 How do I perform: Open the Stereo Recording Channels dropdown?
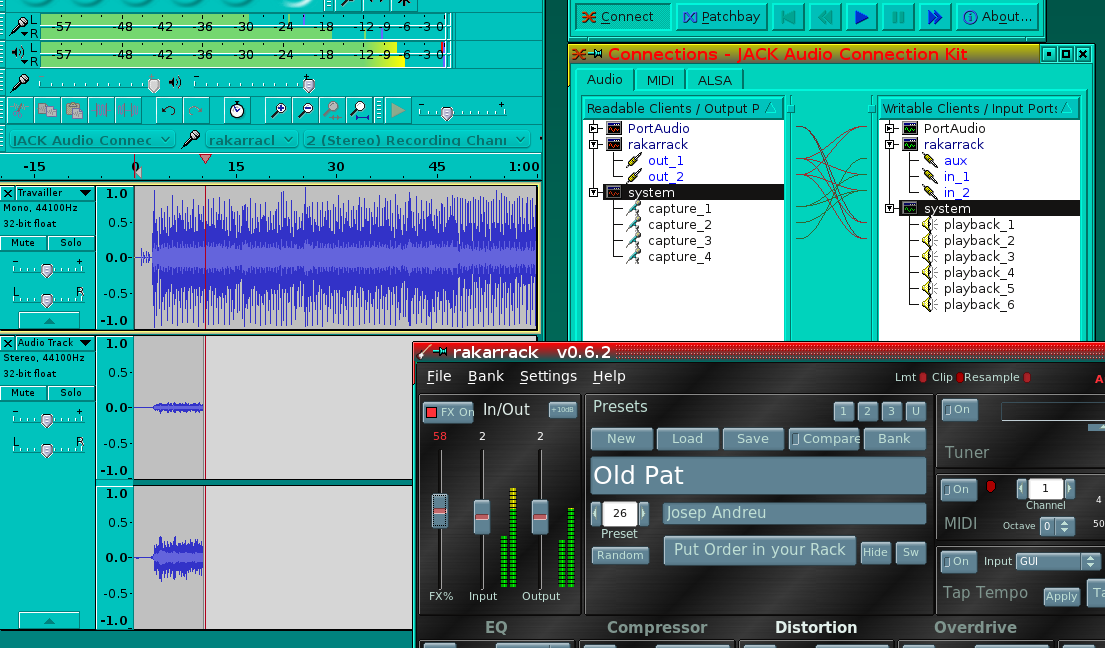click(417, 140)
